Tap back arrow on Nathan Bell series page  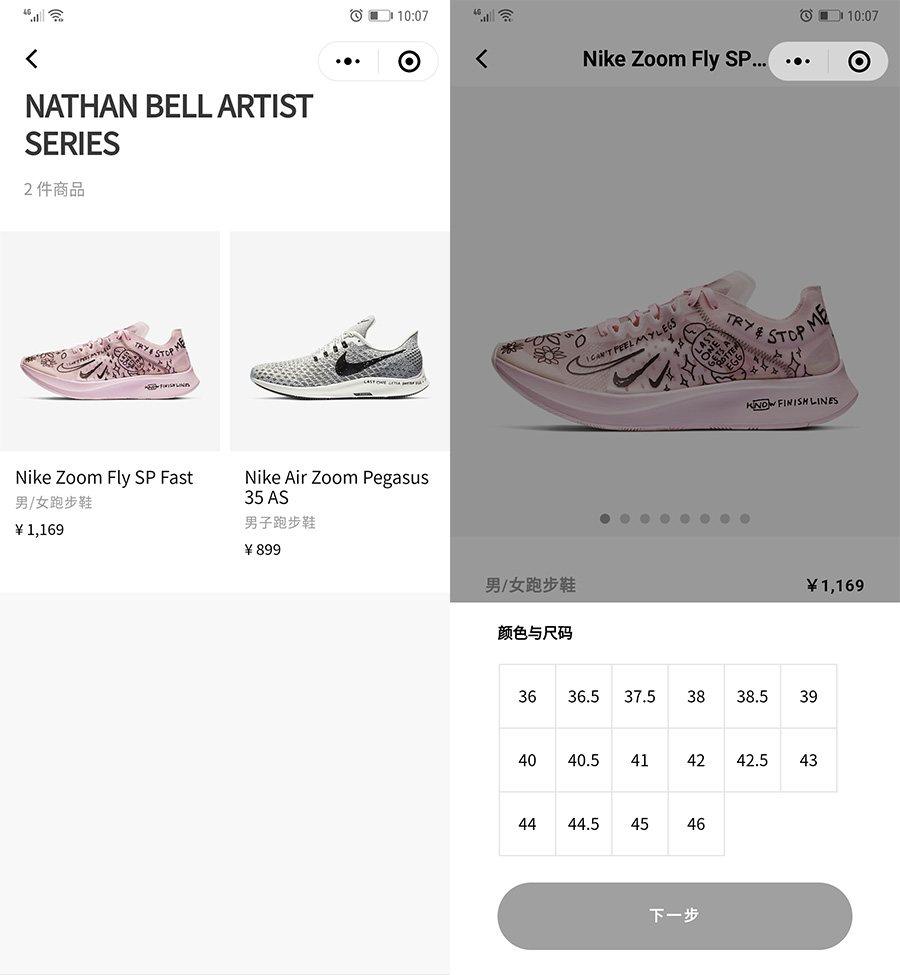[32, 59]
